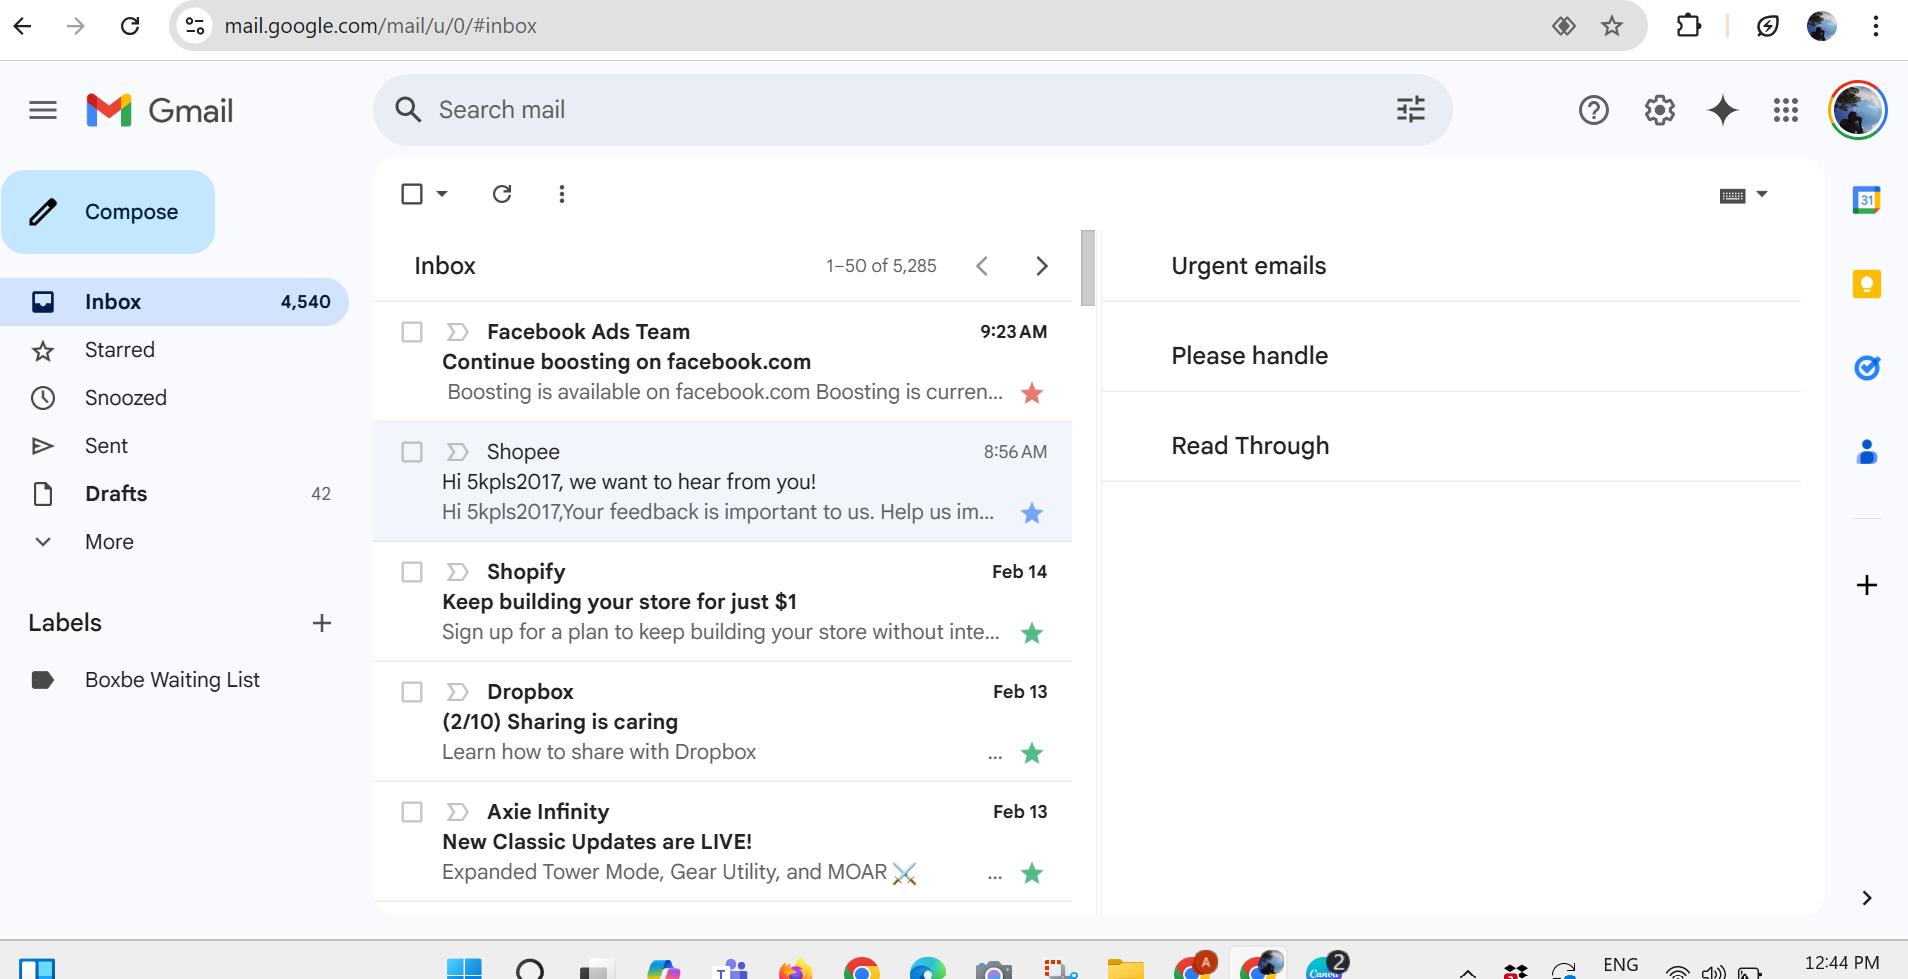Check the Dropbox email checkbox
Viewport: 1908px width, 979px height.
(412, 692)
